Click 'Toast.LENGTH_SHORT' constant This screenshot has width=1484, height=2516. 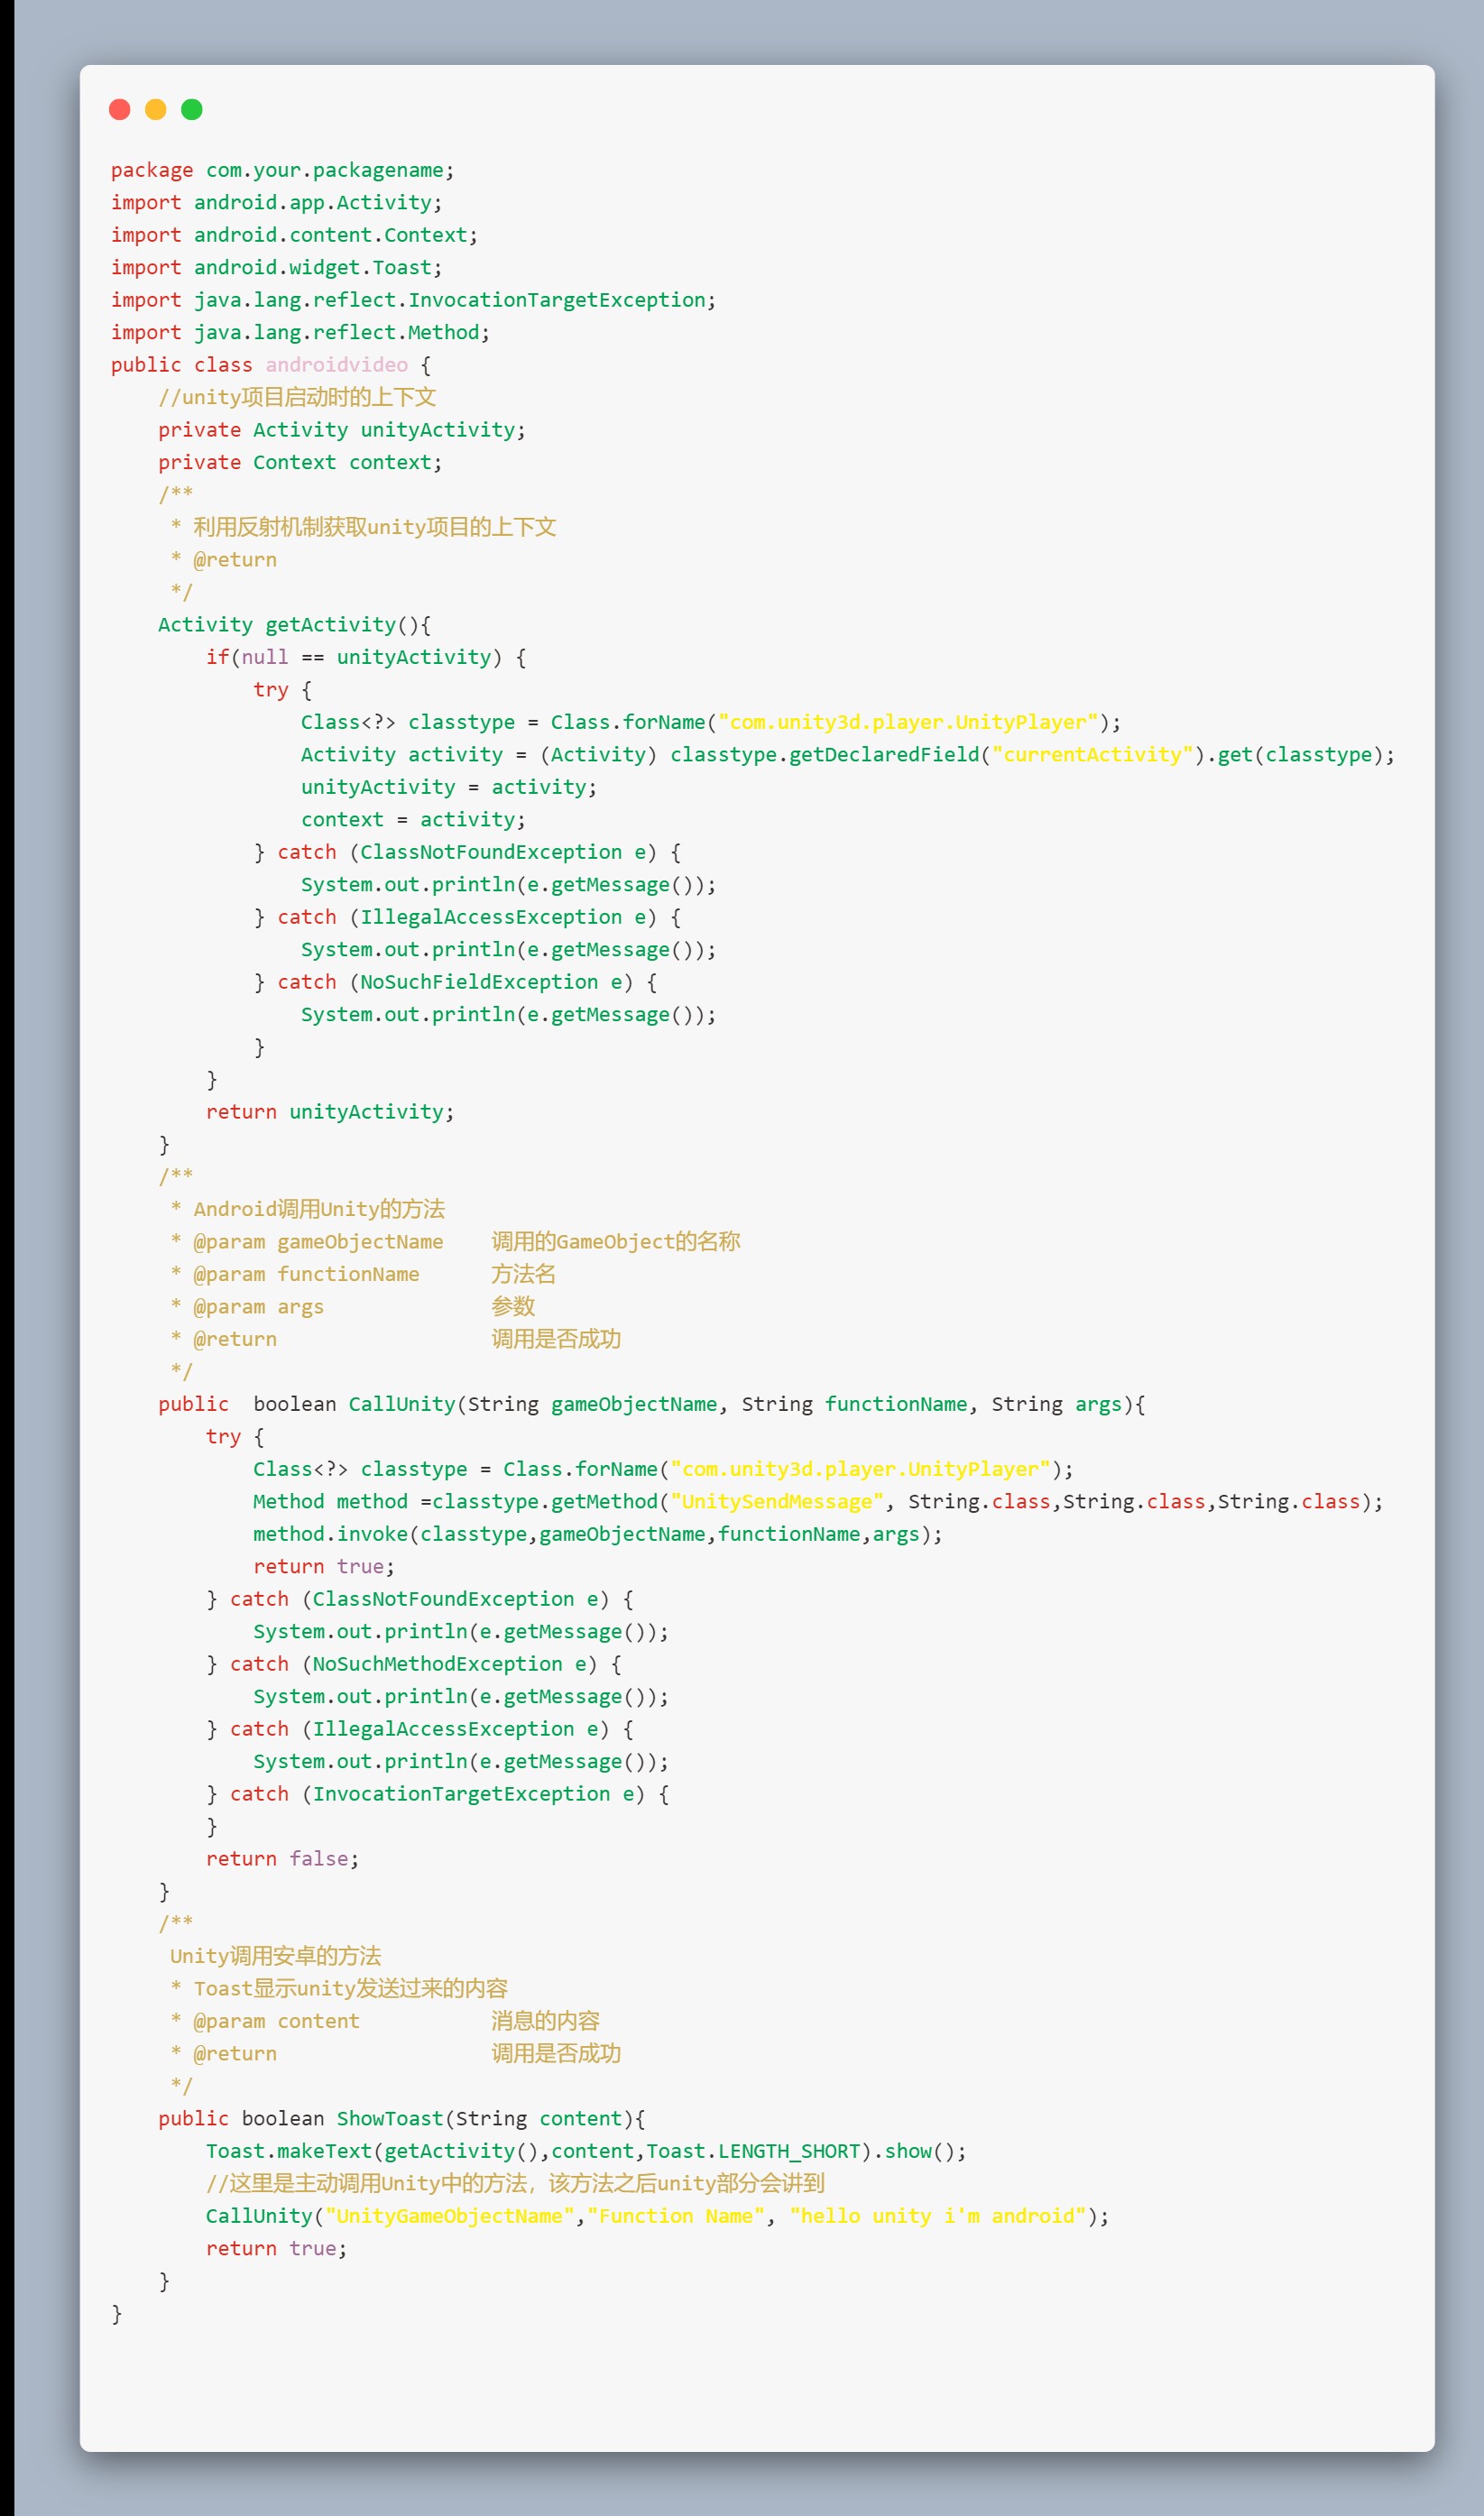coord(753,2151)
